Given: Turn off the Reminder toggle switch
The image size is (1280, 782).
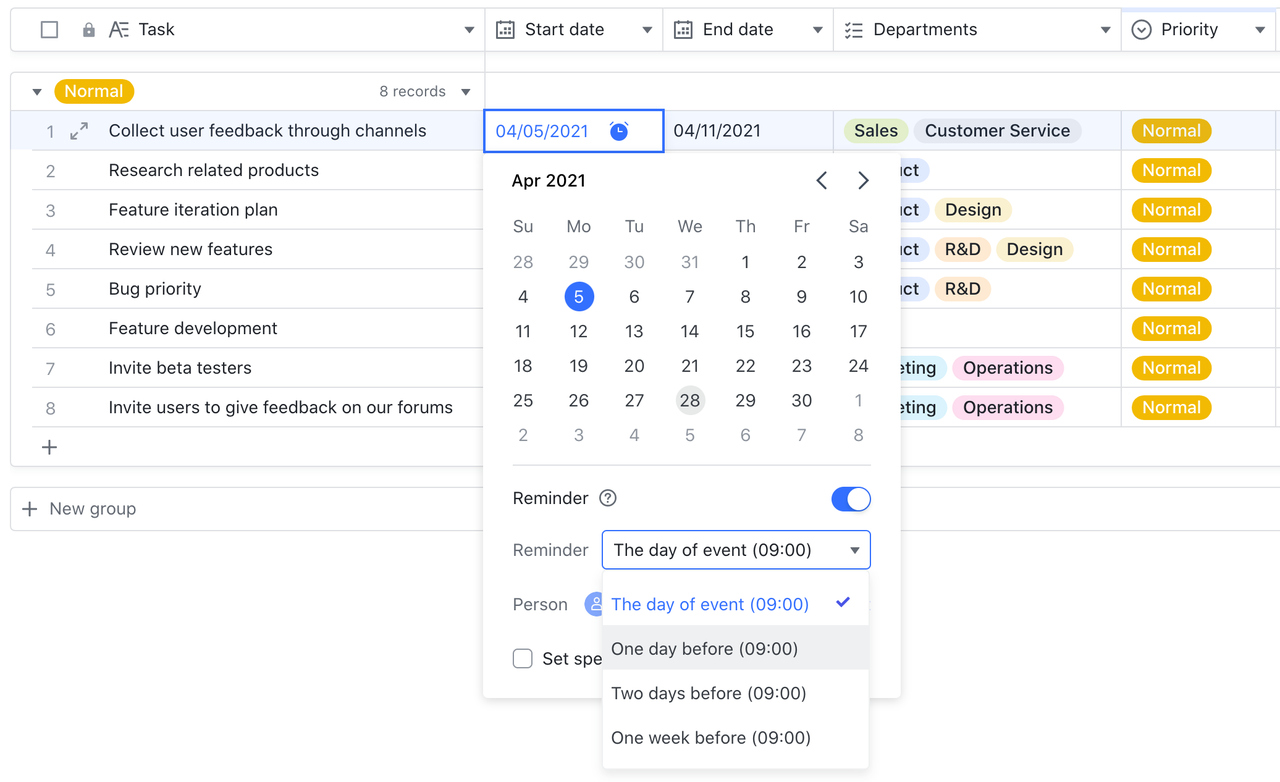Looking at the screenshot, I should click(x=850, y=499).
